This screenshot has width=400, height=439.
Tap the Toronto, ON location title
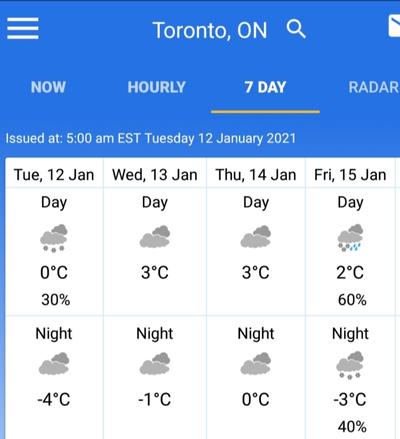tap(210, 30)
